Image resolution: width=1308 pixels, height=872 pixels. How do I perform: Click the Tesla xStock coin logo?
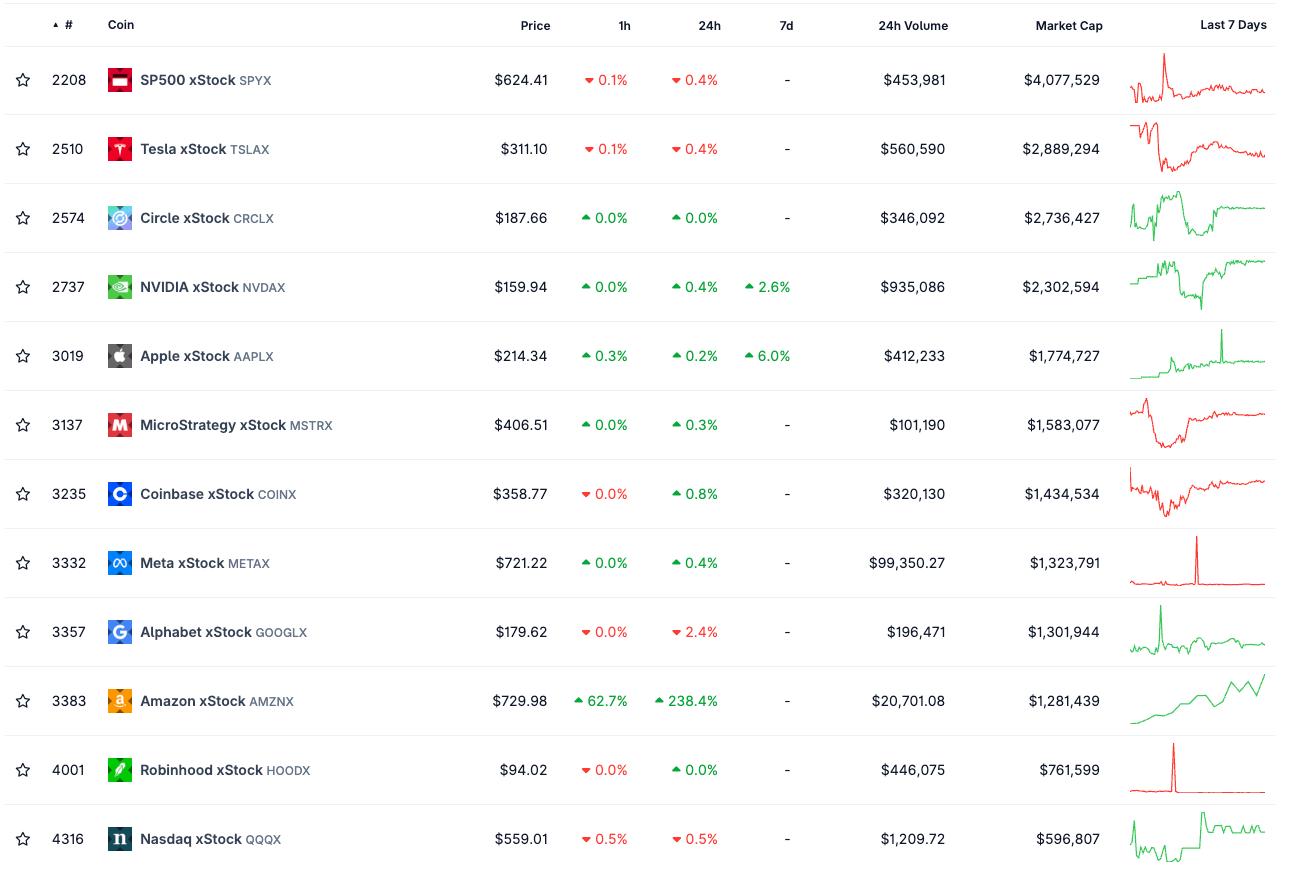coord(120,149)
